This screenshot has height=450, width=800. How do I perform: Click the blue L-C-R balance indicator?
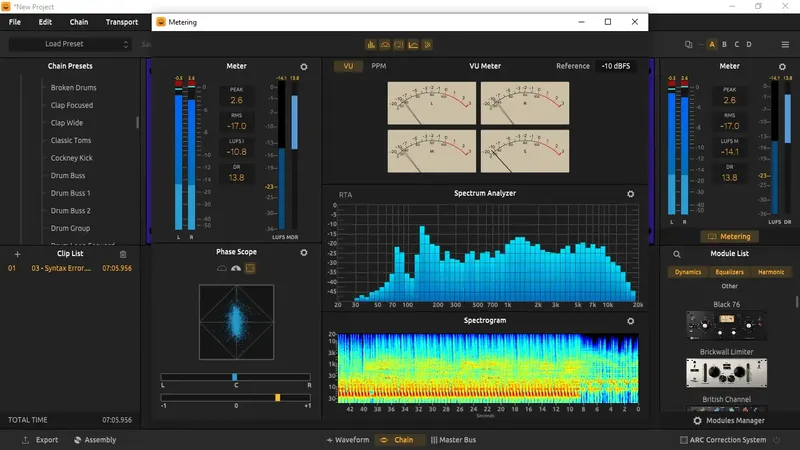[x=234, y=377]
